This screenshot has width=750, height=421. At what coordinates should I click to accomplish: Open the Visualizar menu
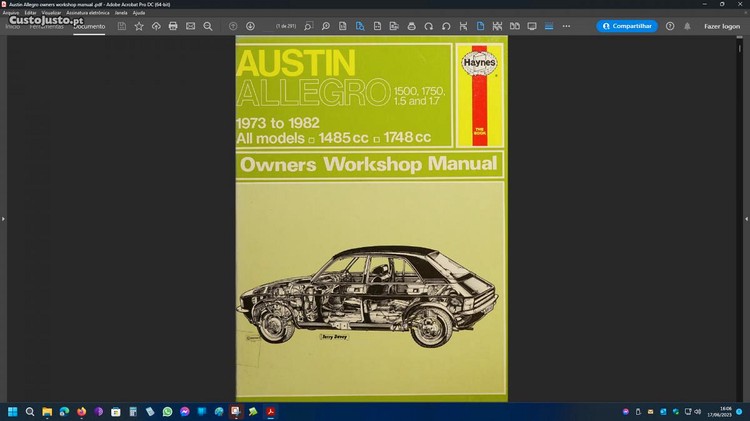49,12
